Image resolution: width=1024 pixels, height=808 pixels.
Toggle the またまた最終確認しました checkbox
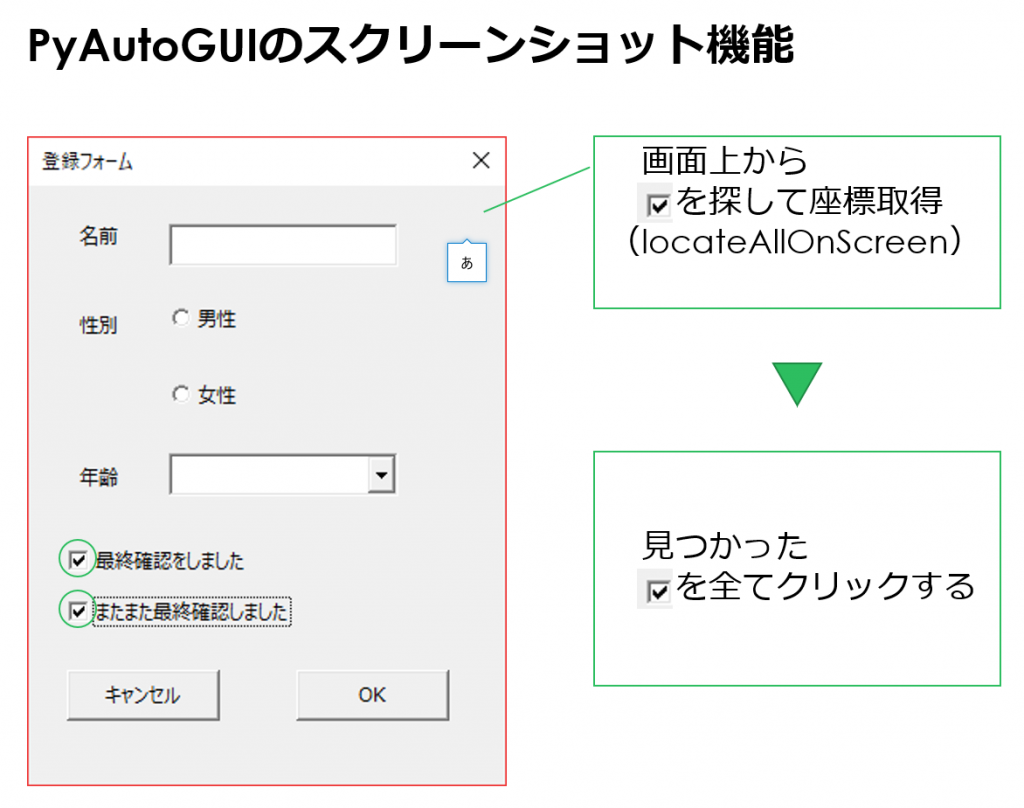click(x=78, y=611)
